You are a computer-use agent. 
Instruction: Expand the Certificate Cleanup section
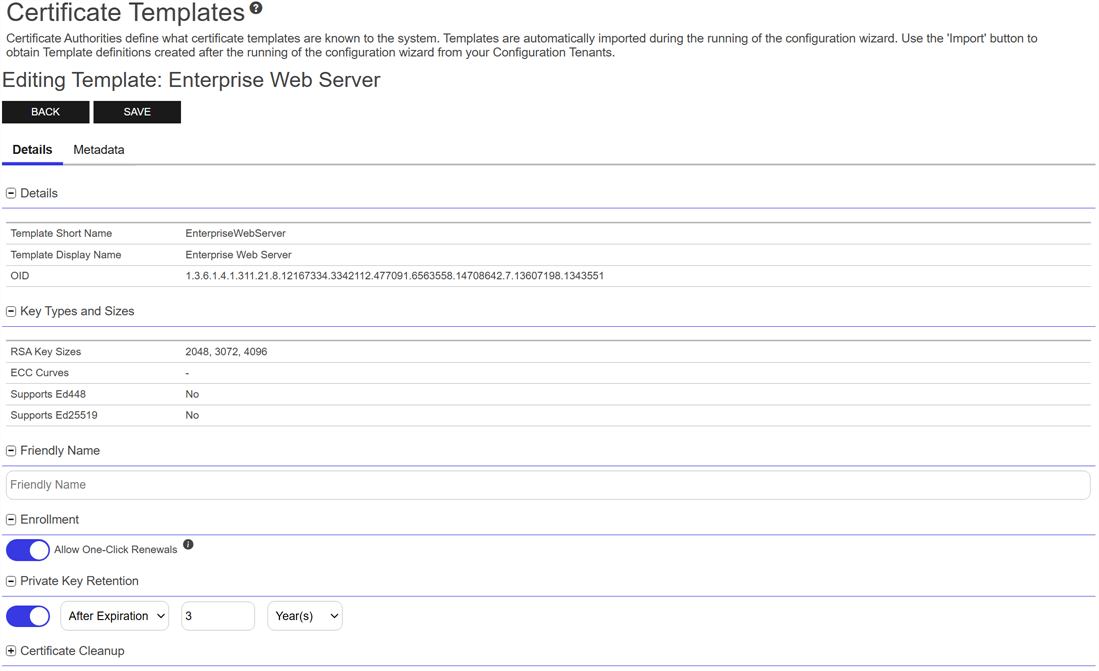[x=11, y=651]
